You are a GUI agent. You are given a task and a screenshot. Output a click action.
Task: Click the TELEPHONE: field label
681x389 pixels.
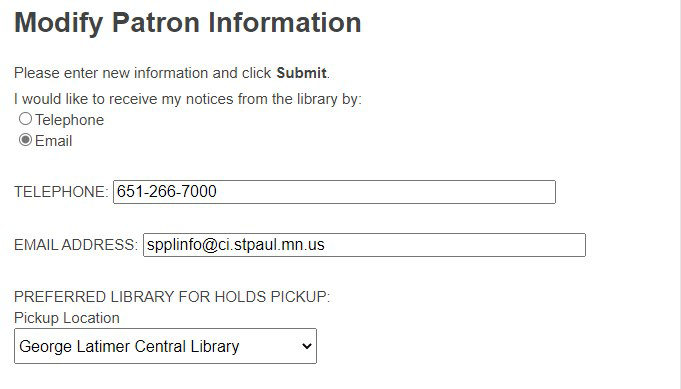pyautogui.click(x=61, y=192)
